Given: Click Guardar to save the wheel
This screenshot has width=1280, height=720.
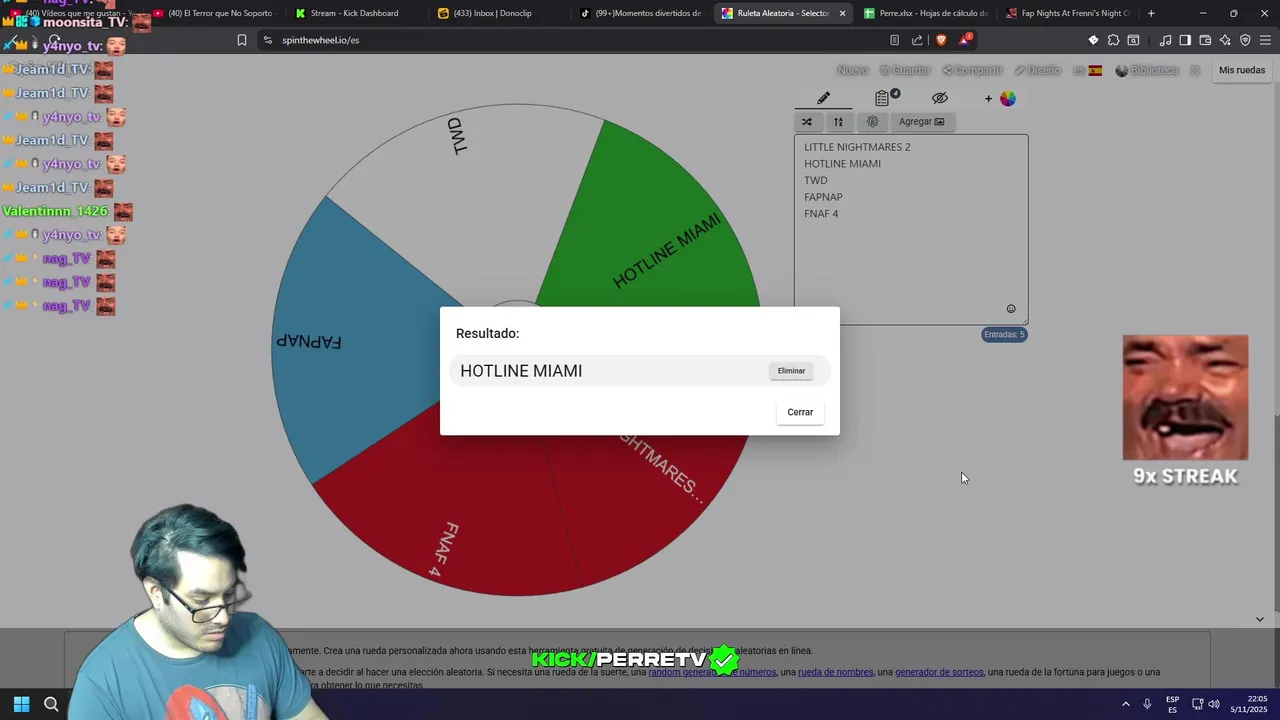Looking at the screenshot, I should pos(905,70).
